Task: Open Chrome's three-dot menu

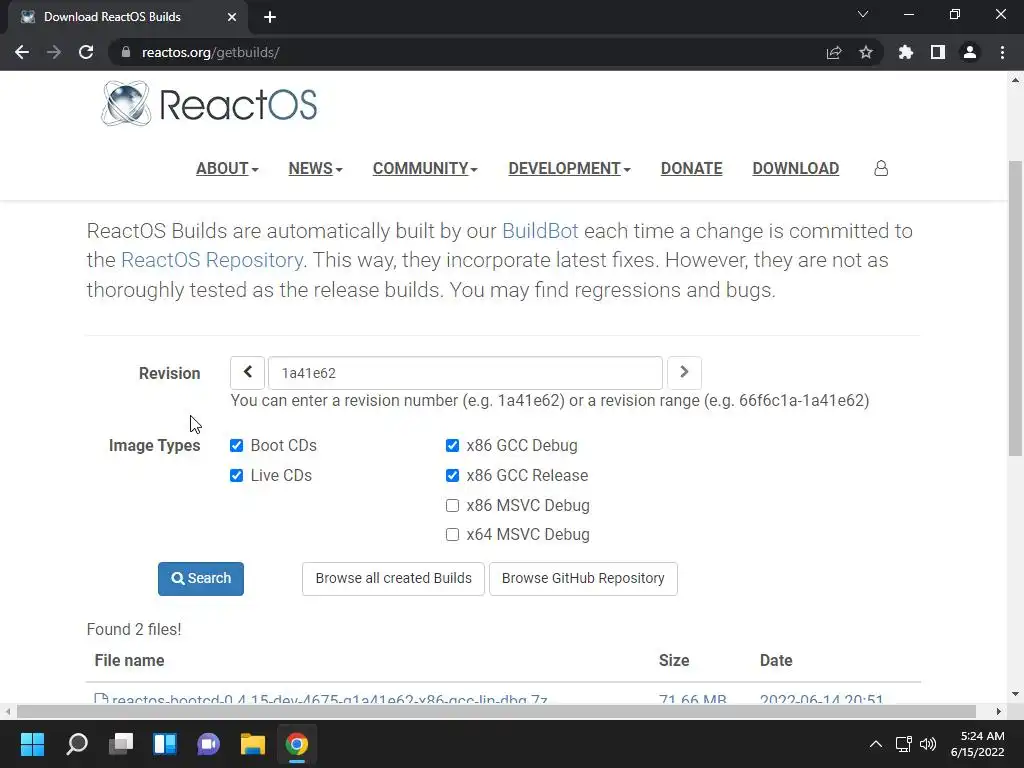Action: tap(1002, 52)
